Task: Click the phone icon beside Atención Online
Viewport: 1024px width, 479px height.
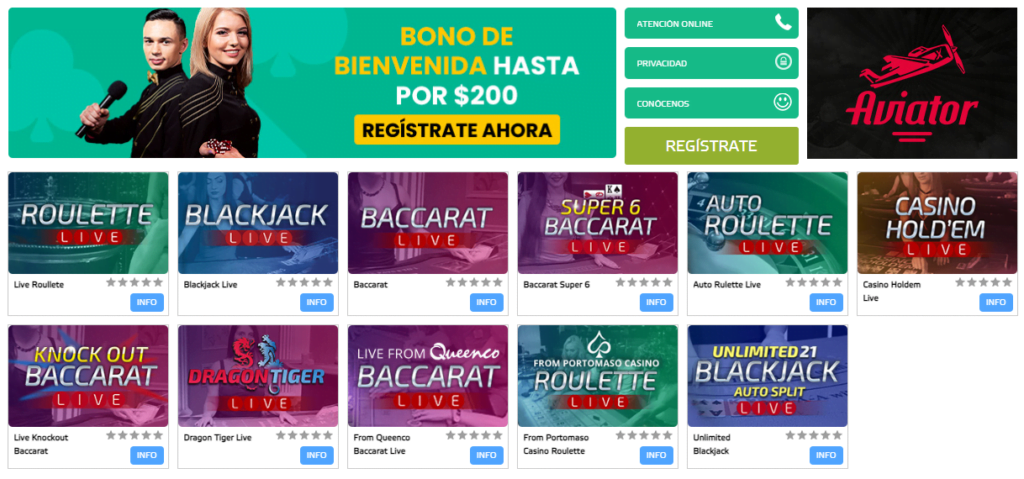Action: (782, 23)
